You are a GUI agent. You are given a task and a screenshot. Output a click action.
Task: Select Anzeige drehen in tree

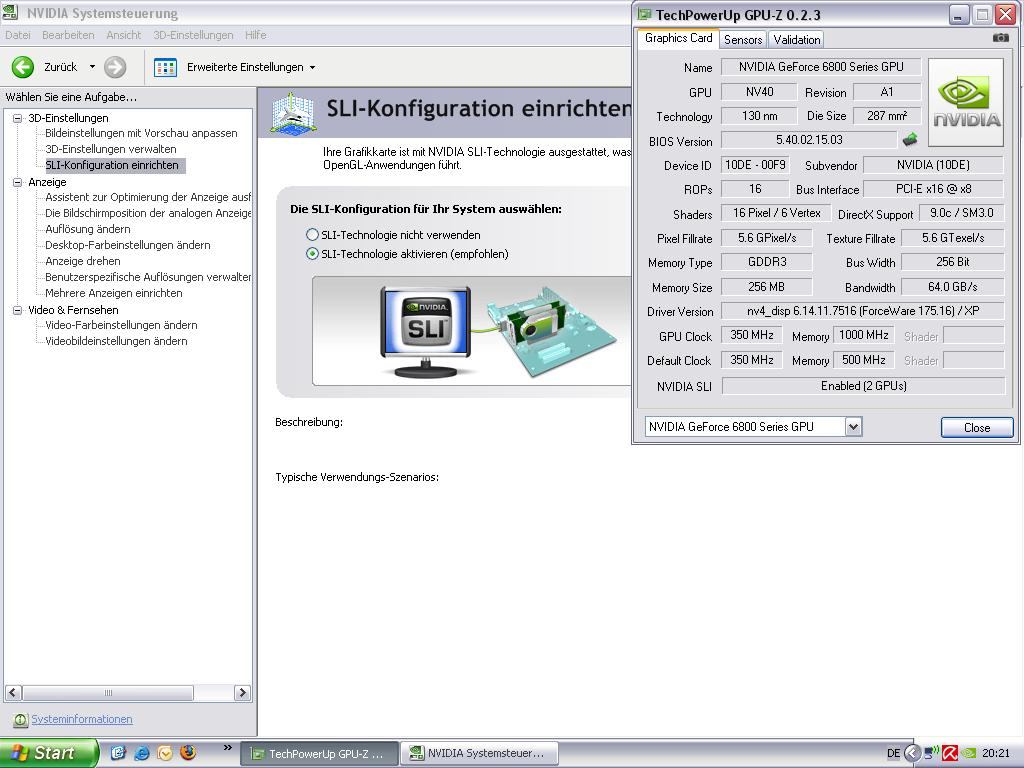pyautogui.click(x=82, y=261)
